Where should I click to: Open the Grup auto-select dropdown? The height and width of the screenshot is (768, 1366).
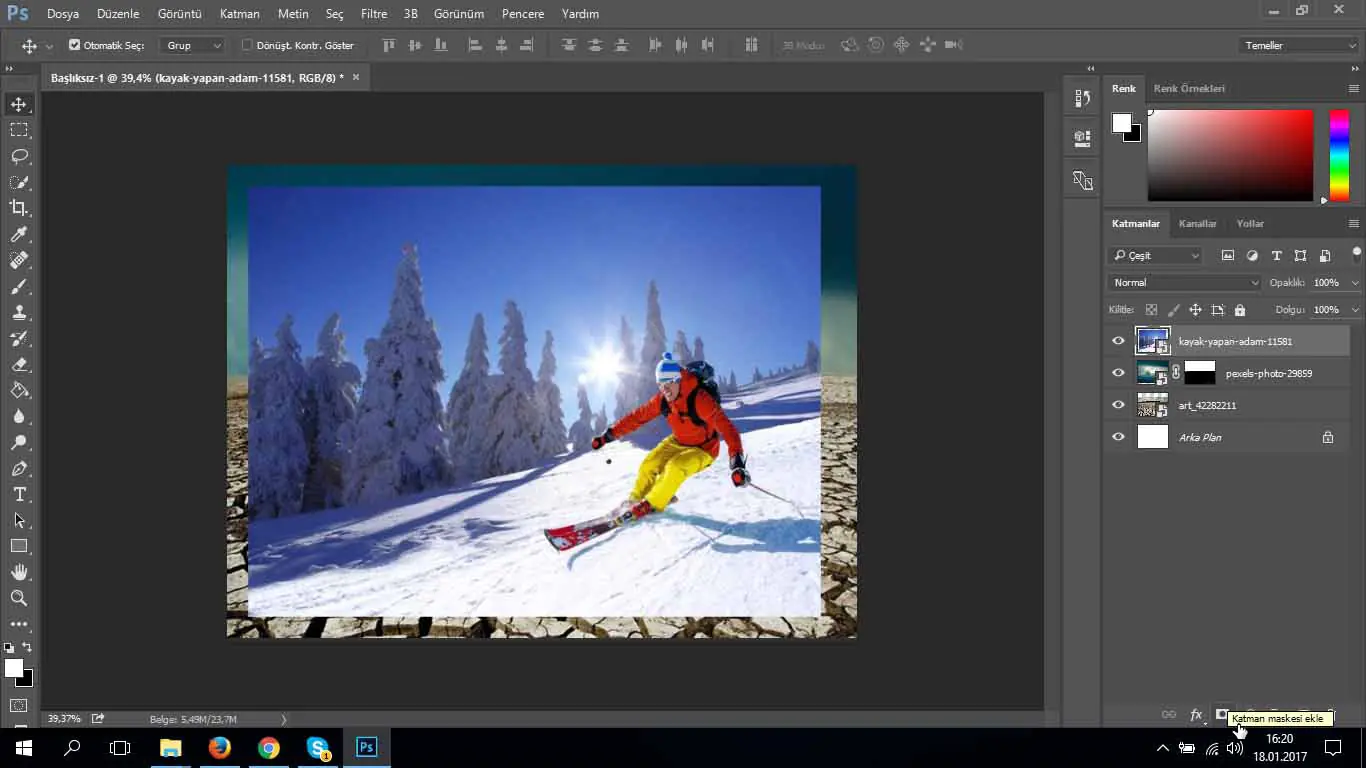[x=194, y=45]
